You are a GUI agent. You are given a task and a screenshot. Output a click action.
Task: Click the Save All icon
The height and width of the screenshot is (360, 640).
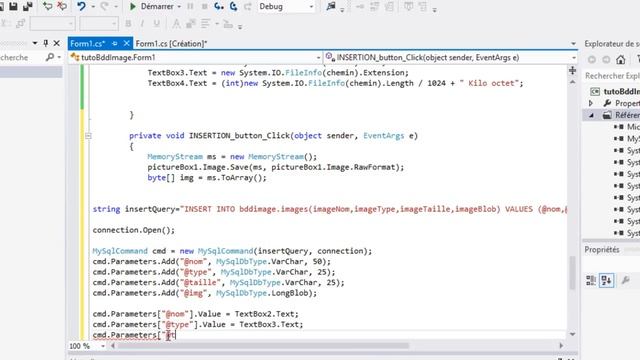point(28,6)
